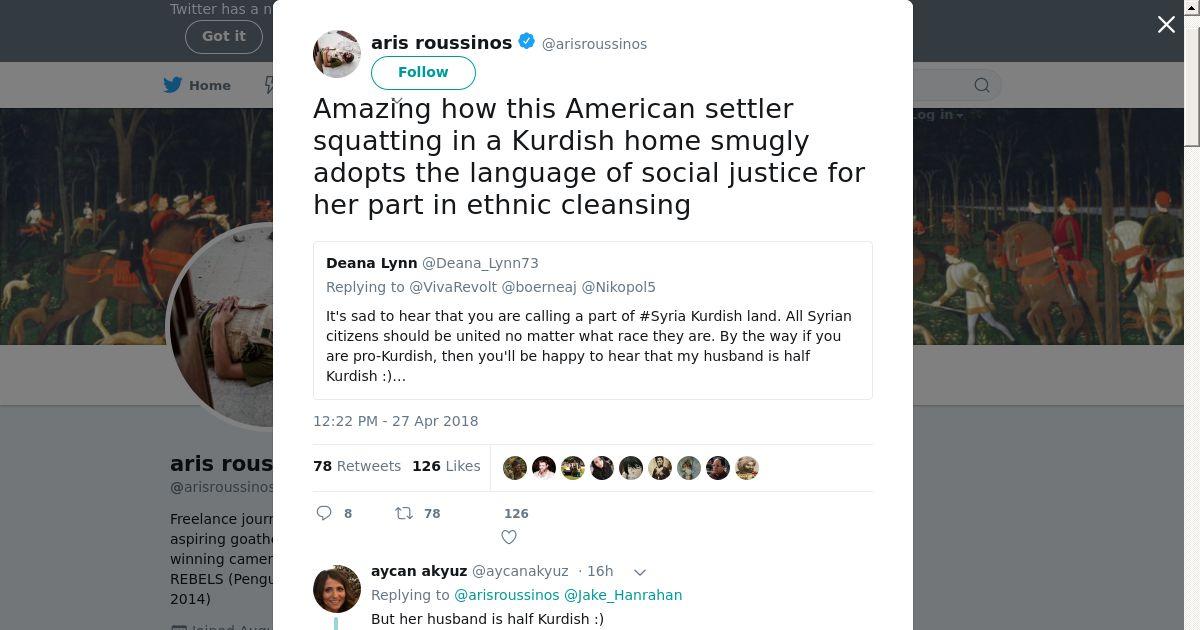Click the retweet arrows icon

pyautogui.click(x=404, y=513)
